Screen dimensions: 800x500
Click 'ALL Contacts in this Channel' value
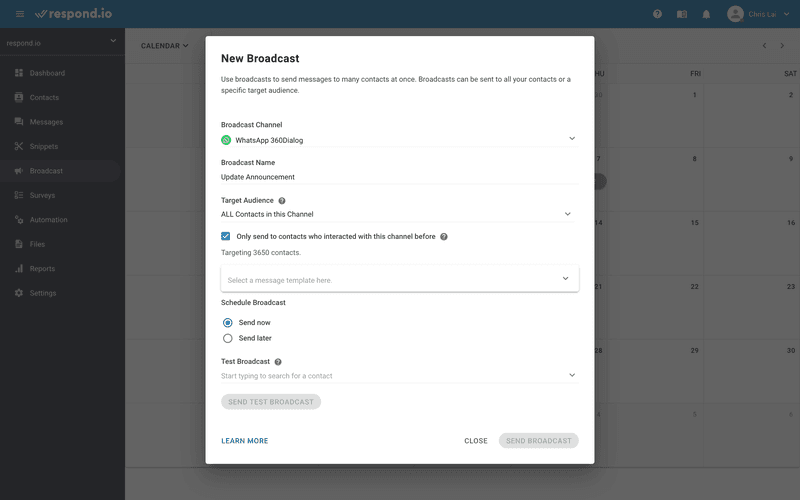[267, 214]
